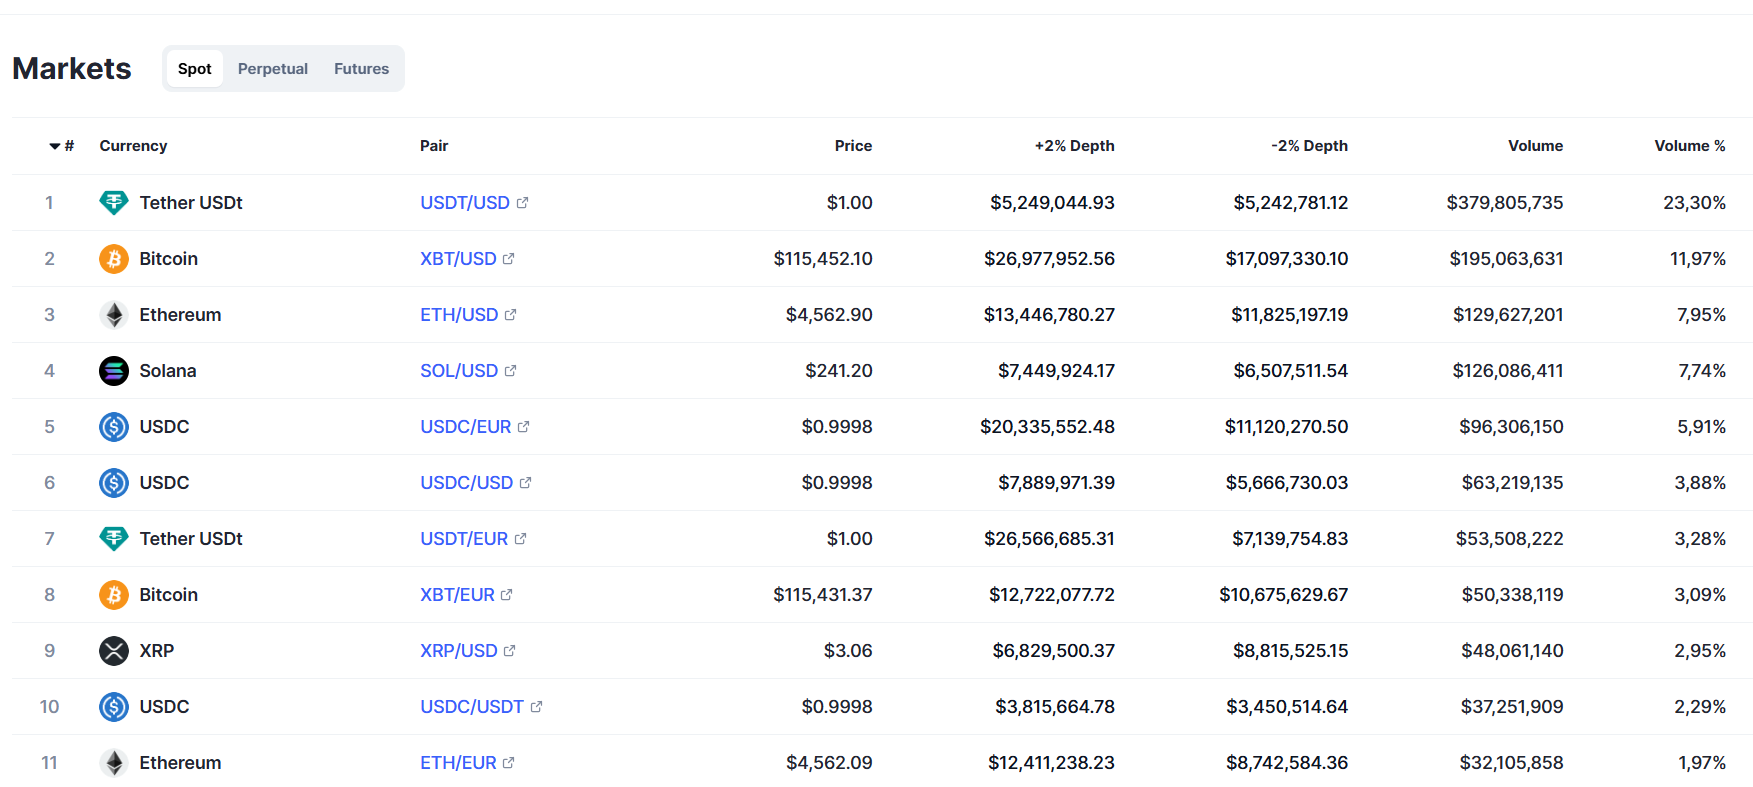Click the Ethereum logo beside ETH/USD
This screenshot has width=1753, height=787.
pyautogui.click(x=114, y=315)
